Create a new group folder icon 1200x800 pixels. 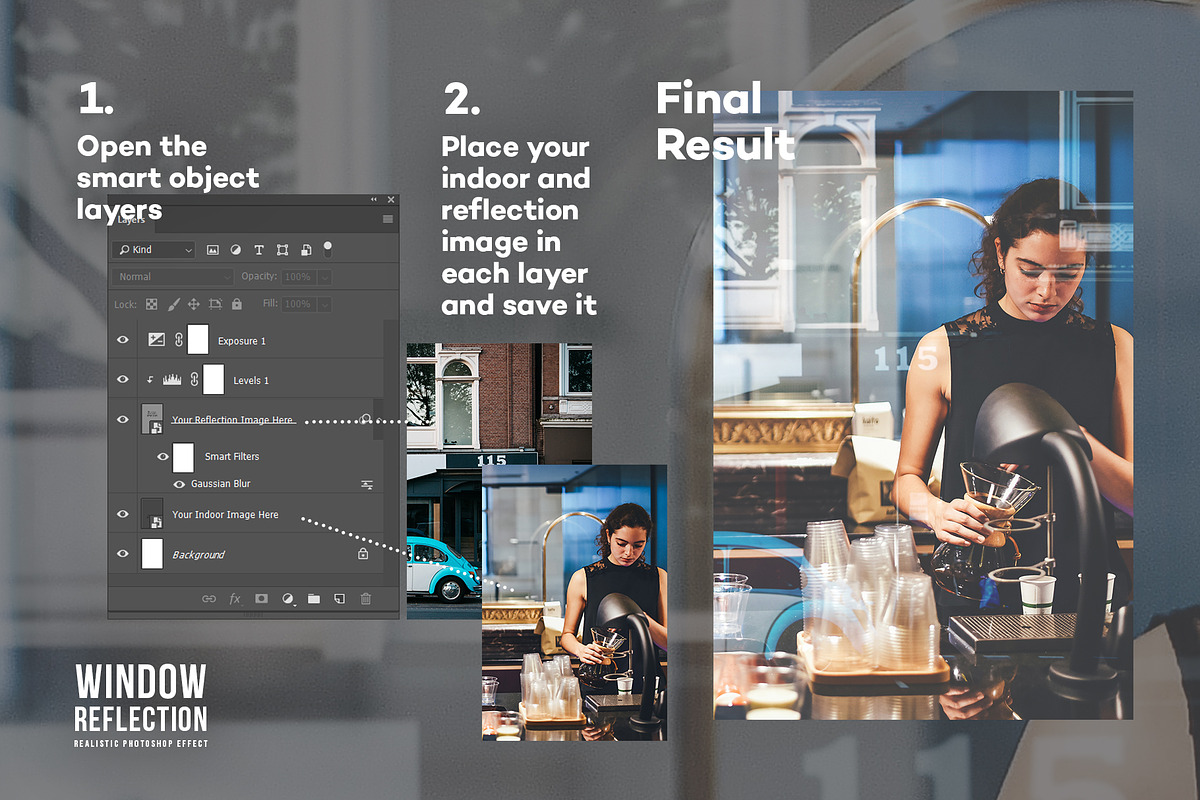[314, 598]
